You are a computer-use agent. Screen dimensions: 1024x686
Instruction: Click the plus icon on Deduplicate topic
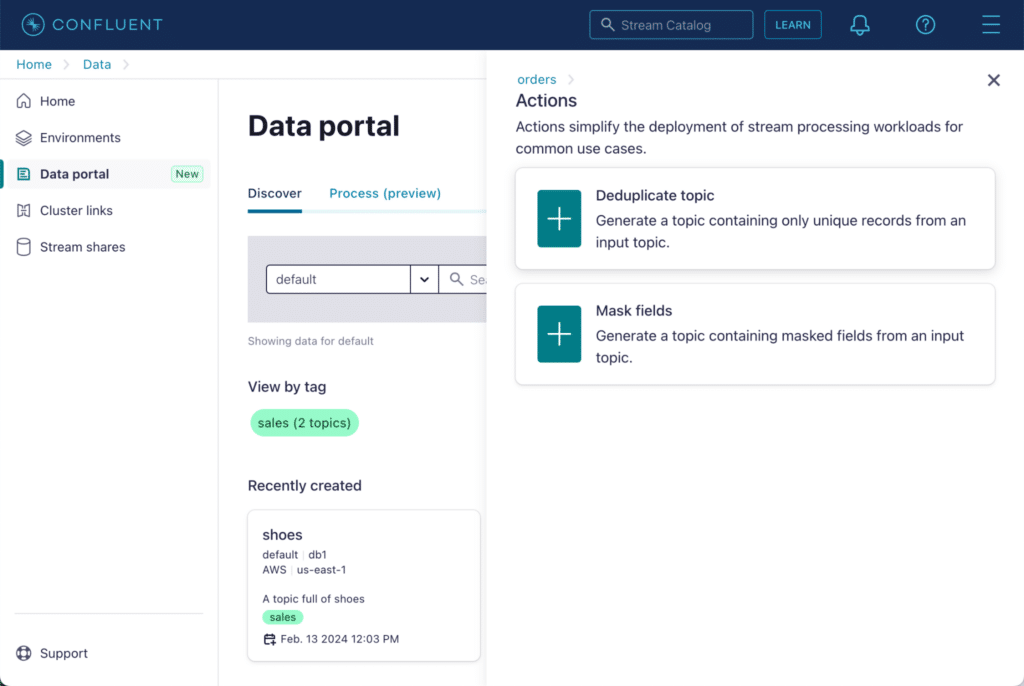click(x=559, y=218)
